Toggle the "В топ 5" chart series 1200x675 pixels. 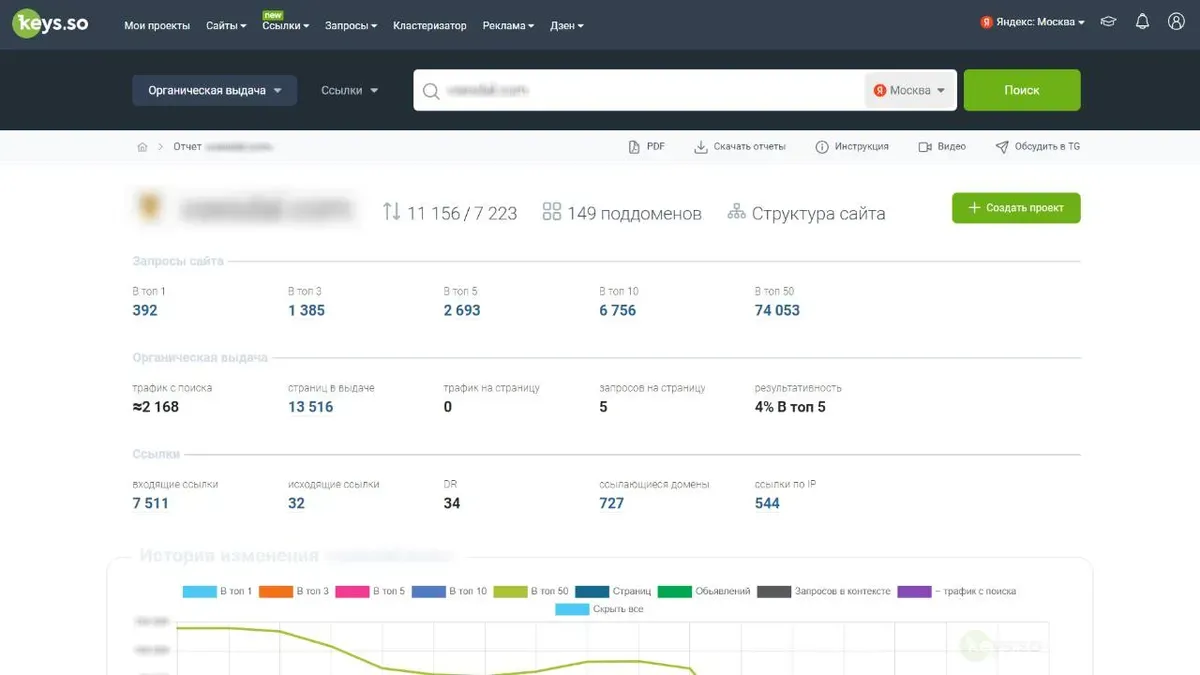[x=370, y=591]
